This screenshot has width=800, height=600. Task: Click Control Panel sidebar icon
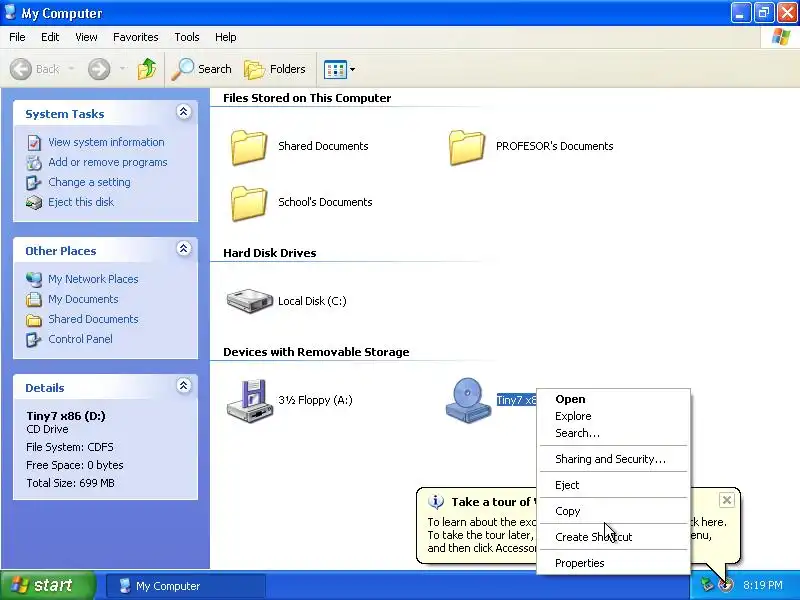[34, 339]
